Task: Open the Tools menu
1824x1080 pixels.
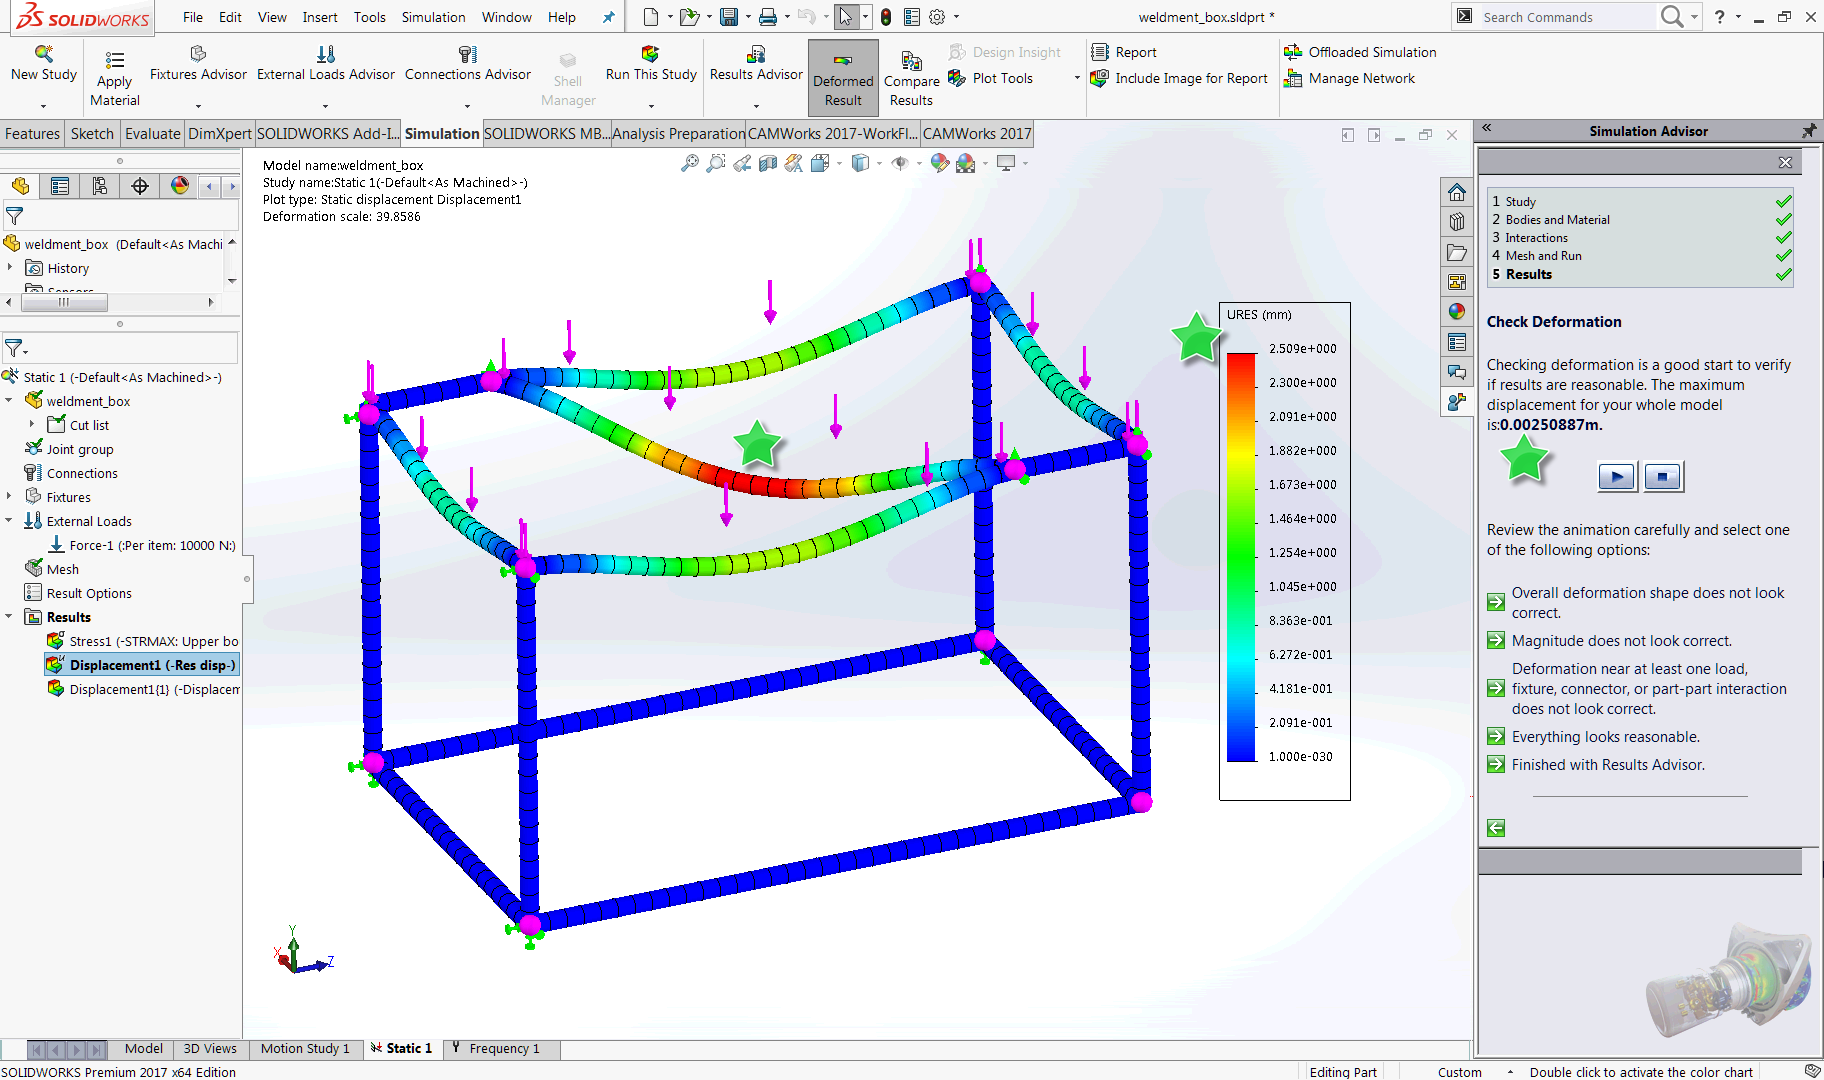Action: 369,17
